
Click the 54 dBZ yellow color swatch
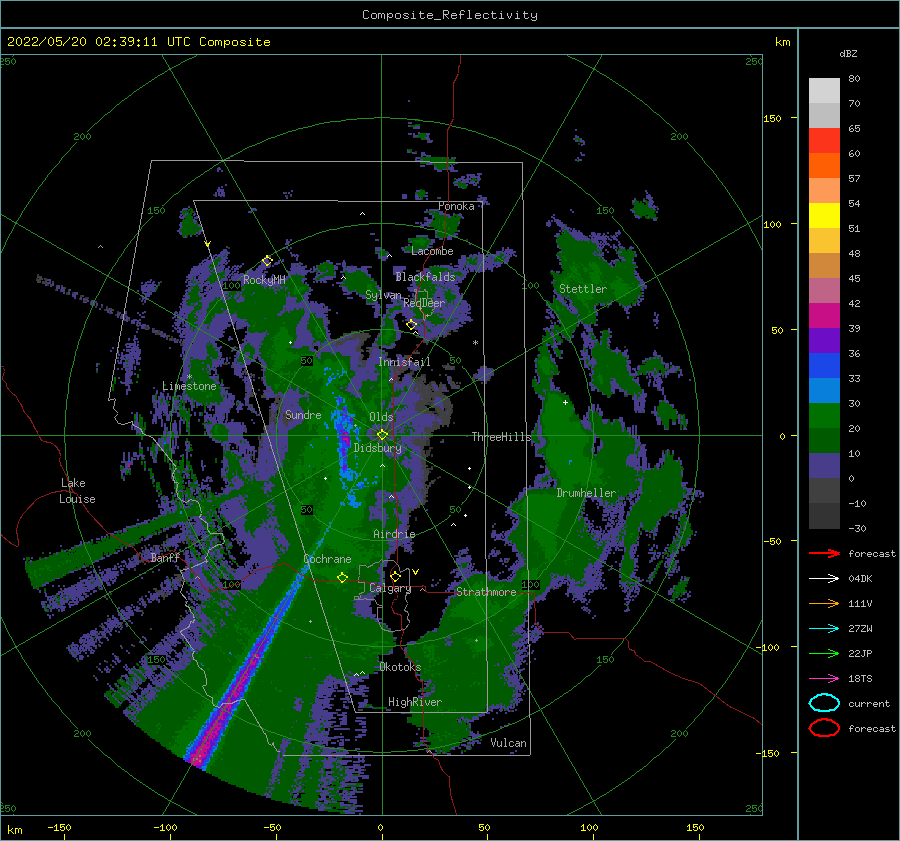[x=824, y=215]
